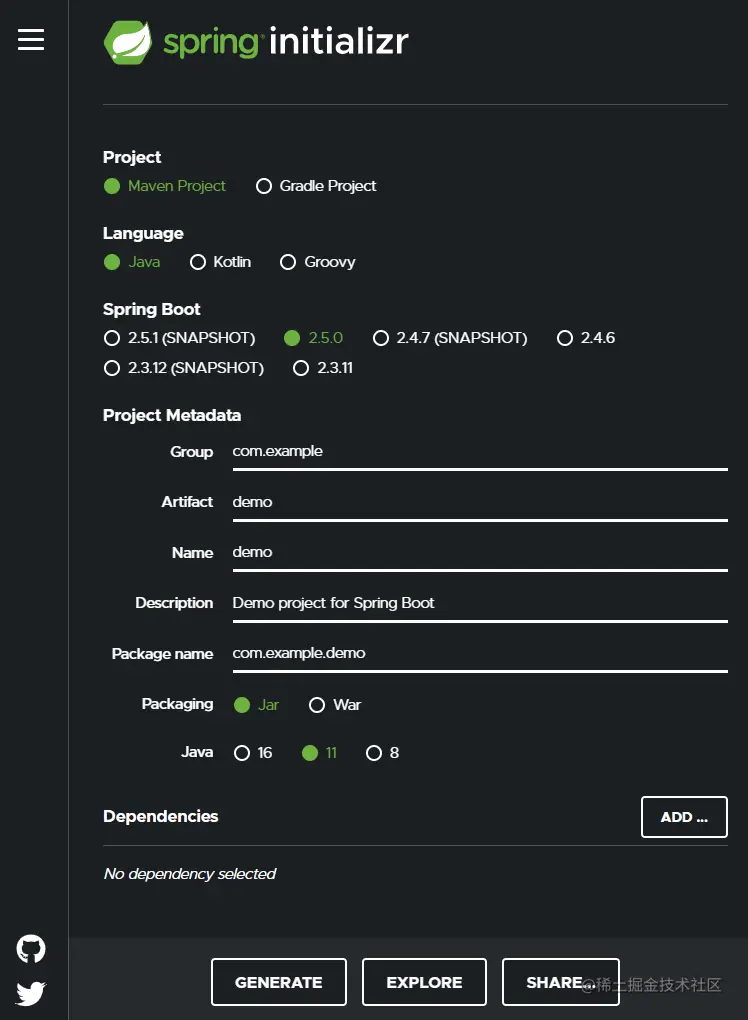Click the Group label

pyautogui.click(x=192, y=451)
